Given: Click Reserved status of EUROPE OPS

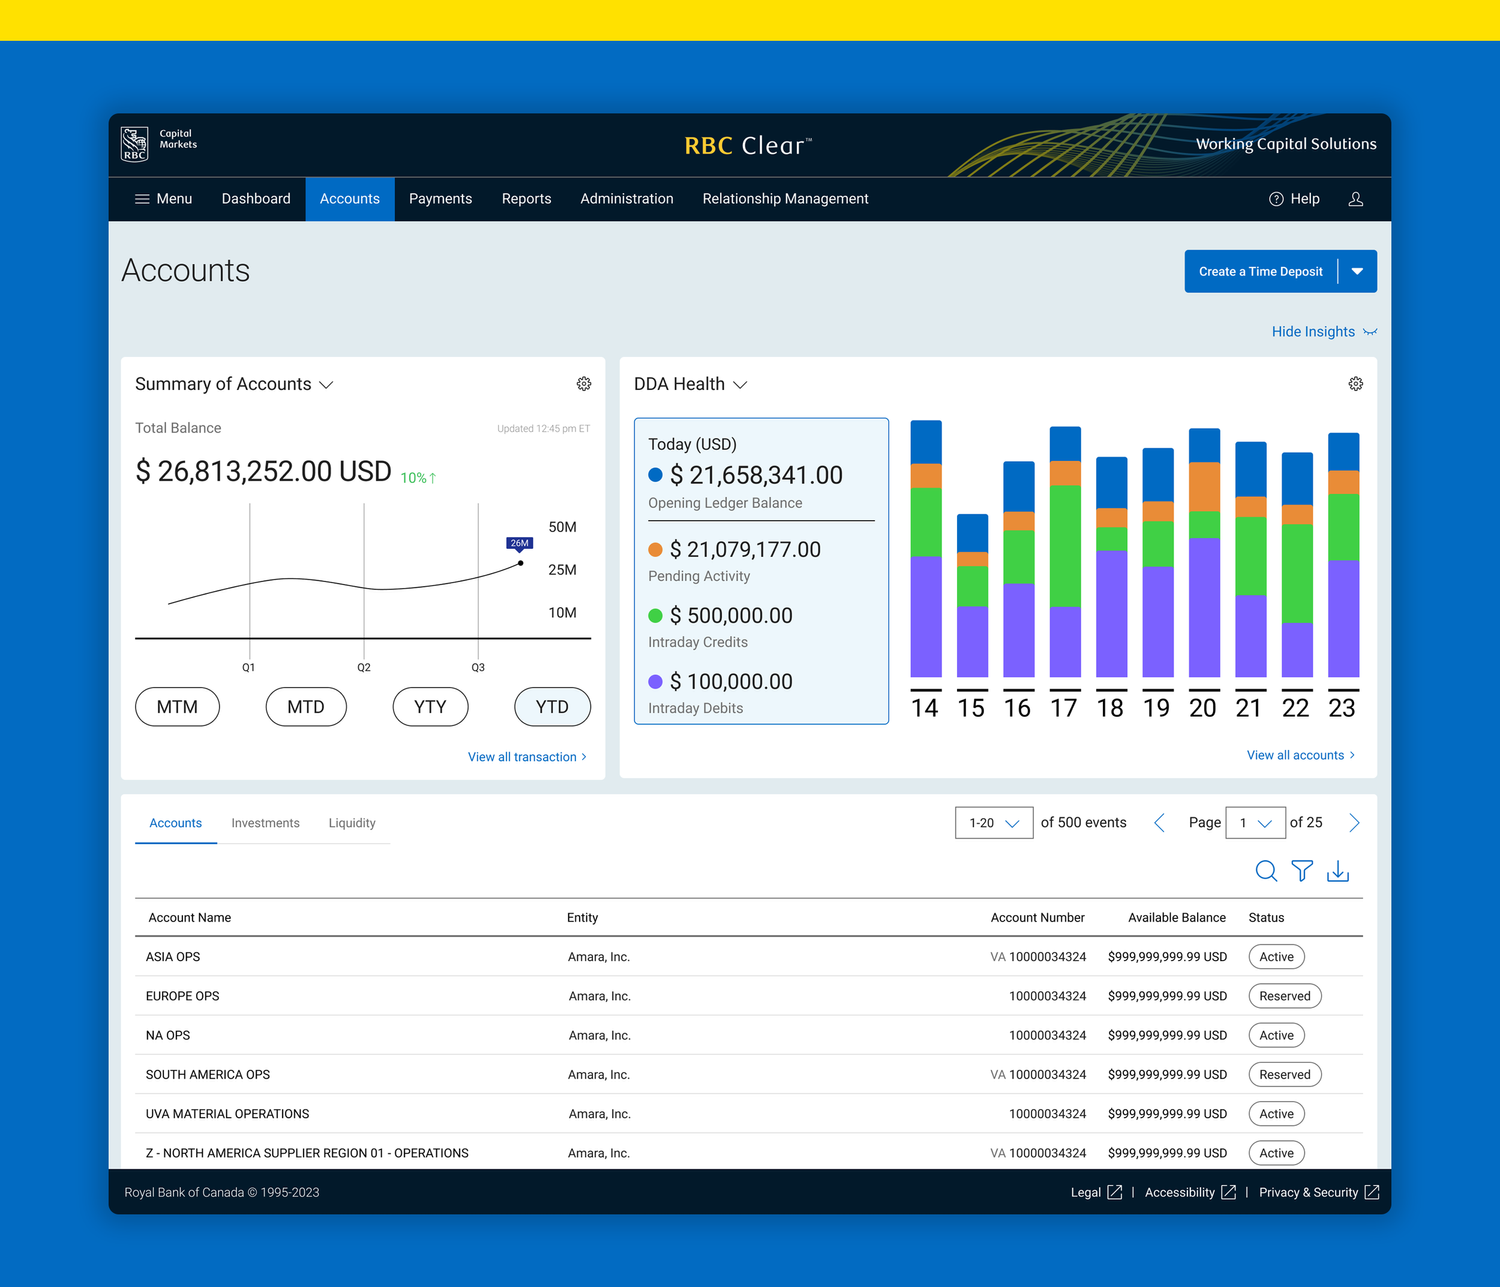Looking at the screenshot, I should point(1285,996).
